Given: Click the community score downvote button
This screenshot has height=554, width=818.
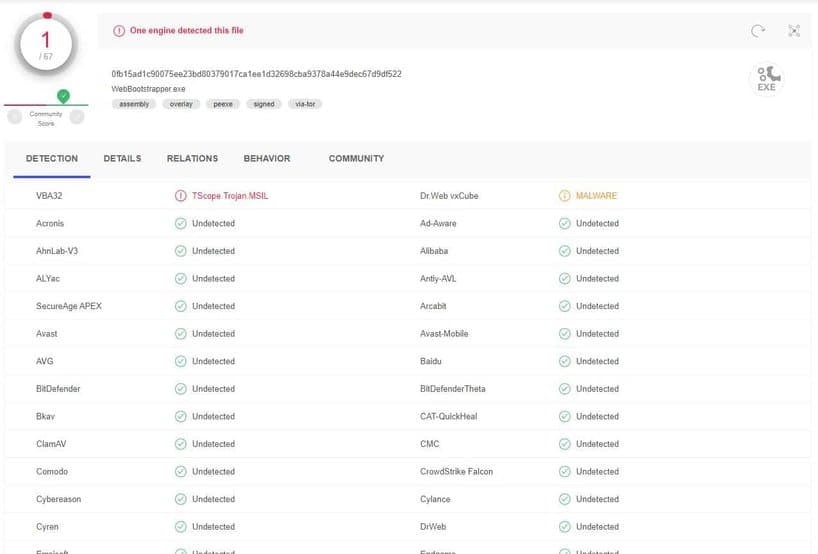Looking at the screenshot, I should click(x=15, y=116).
